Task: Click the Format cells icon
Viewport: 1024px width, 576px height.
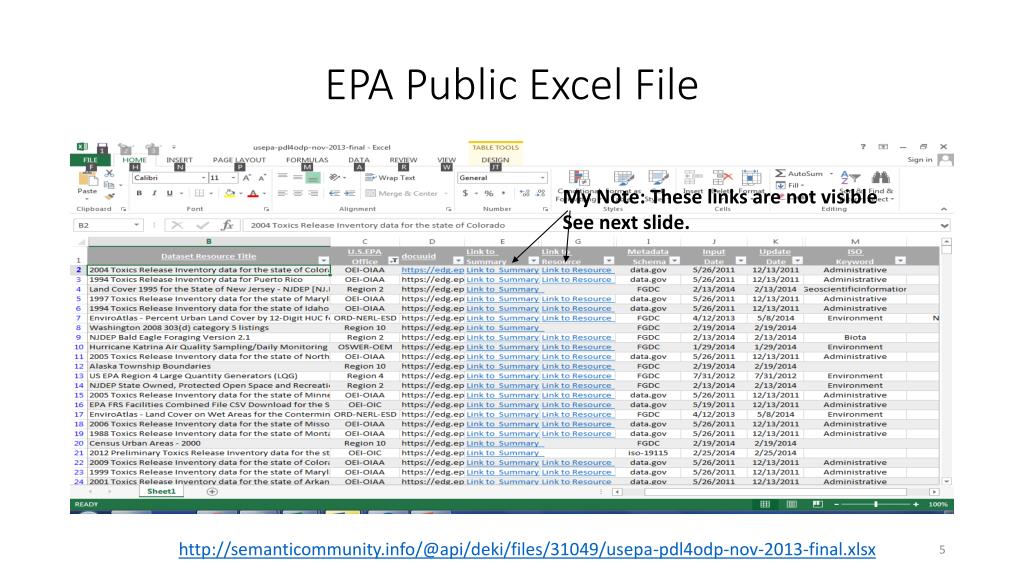Action: 751,178
